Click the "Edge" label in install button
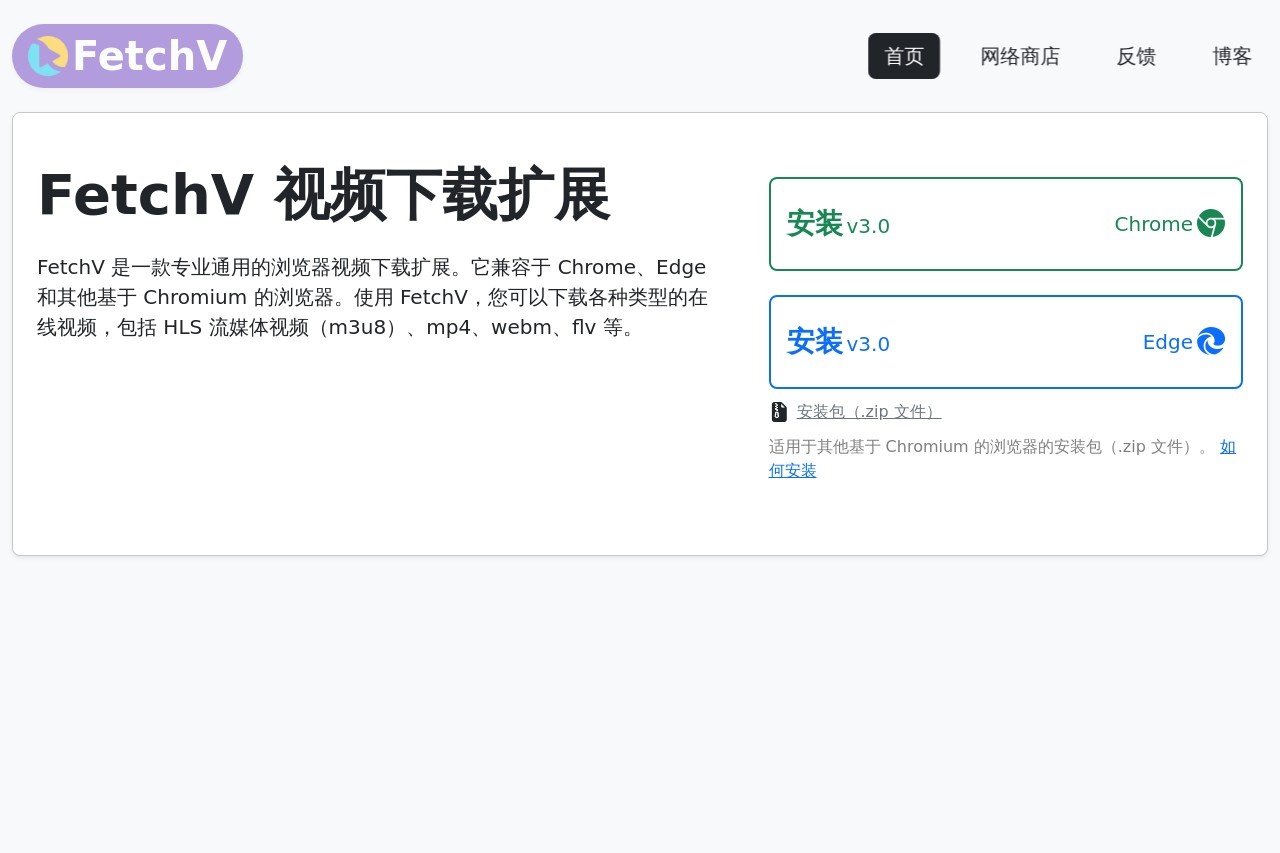The image size is (1280, 853). 1166,342
